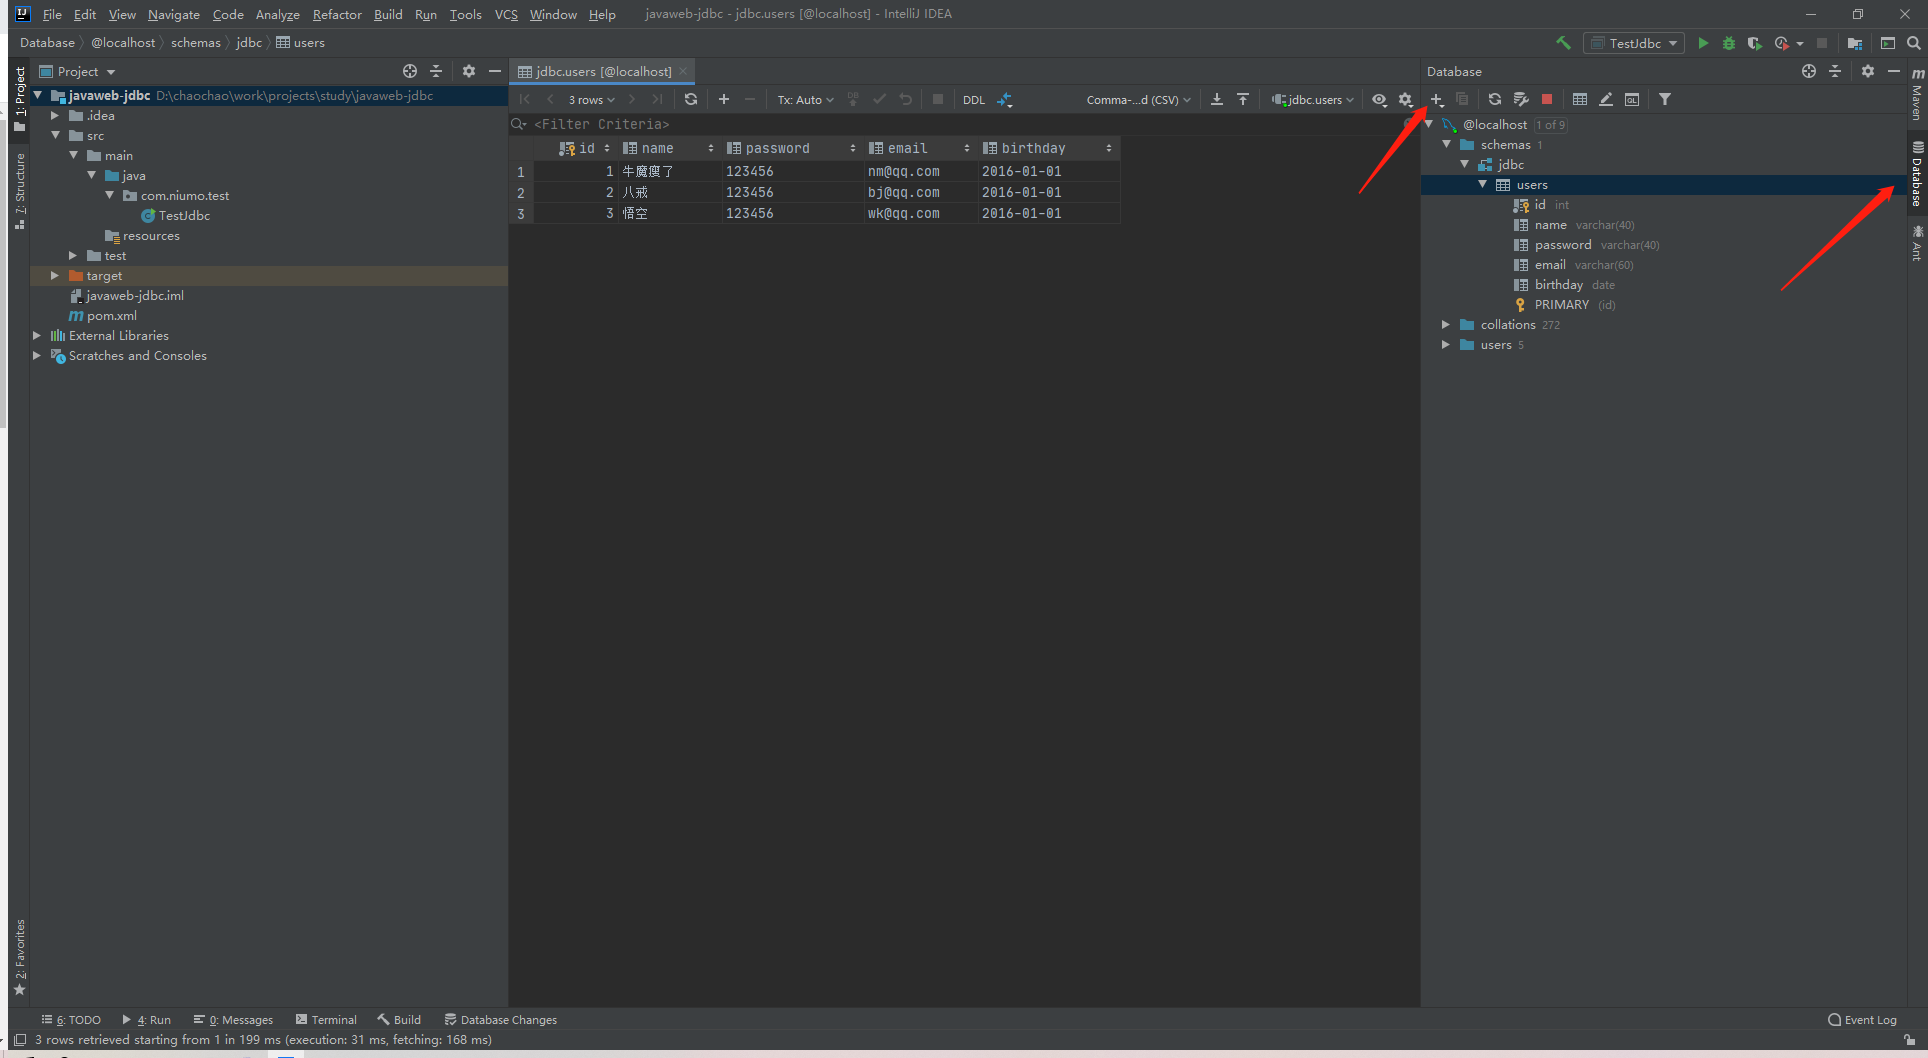Add a new row to users table
This screenshot has height=1058, width=1928.
(724, 99)
